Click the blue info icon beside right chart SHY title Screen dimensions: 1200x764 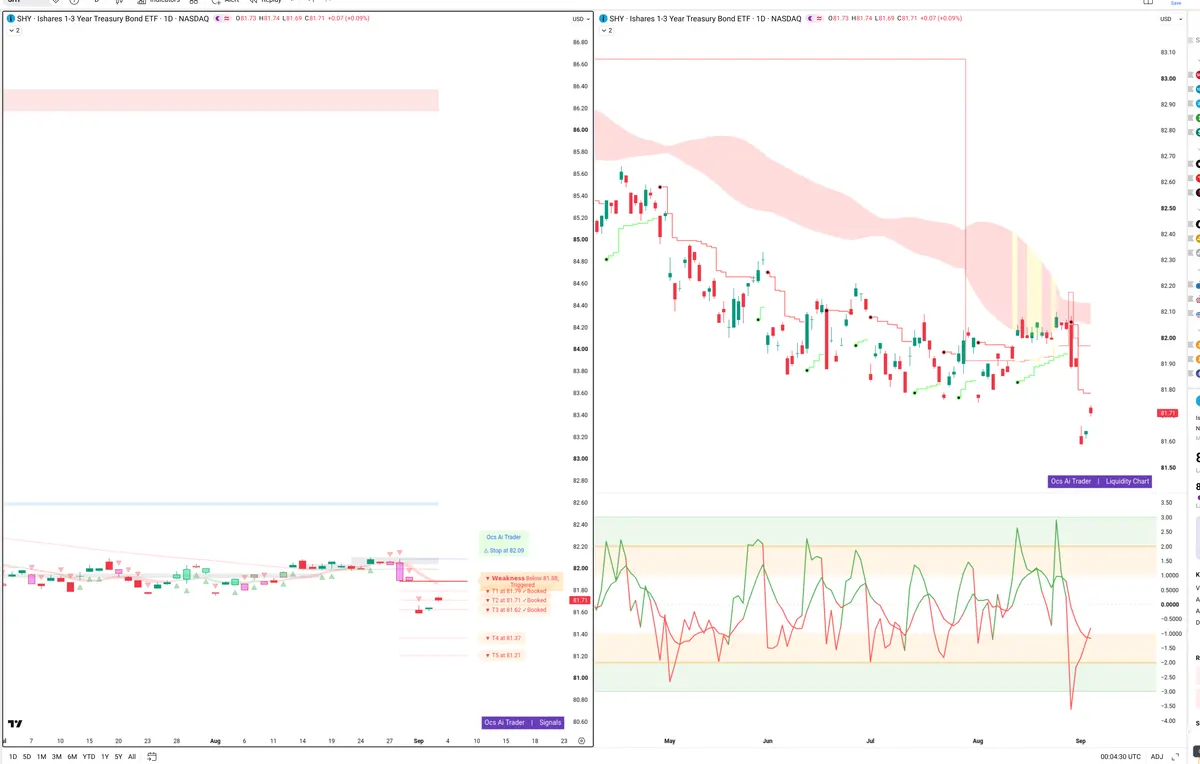click(x=602, y=19)
